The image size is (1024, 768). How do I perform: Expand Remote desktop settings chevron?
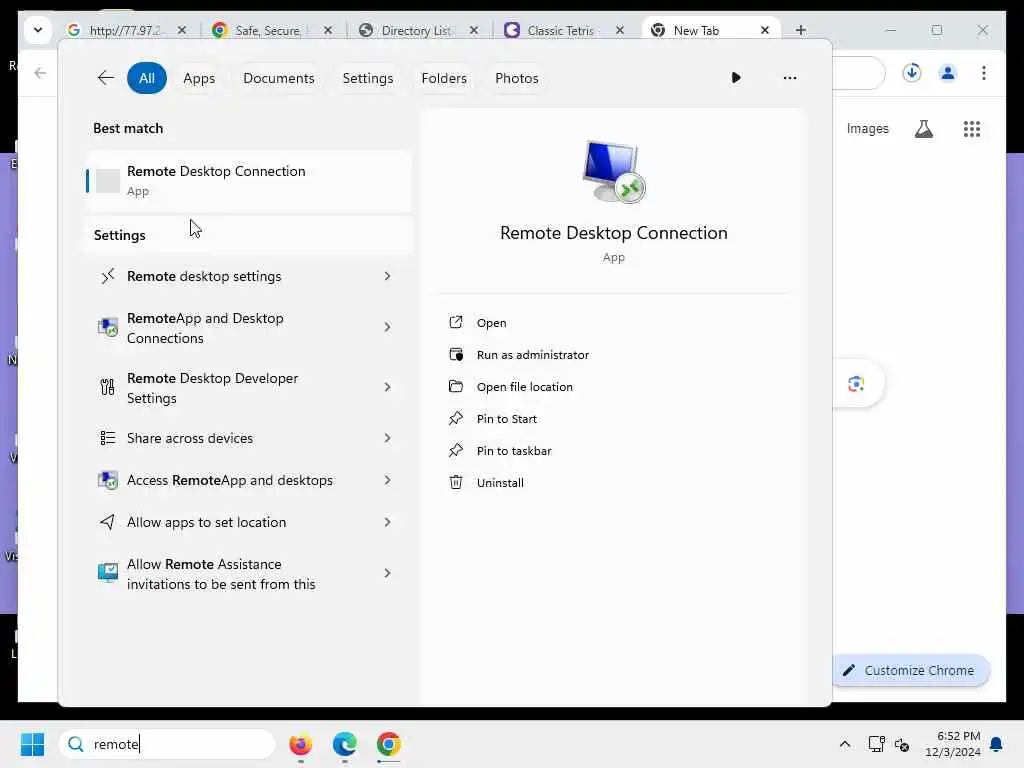(x=387, y=276)
